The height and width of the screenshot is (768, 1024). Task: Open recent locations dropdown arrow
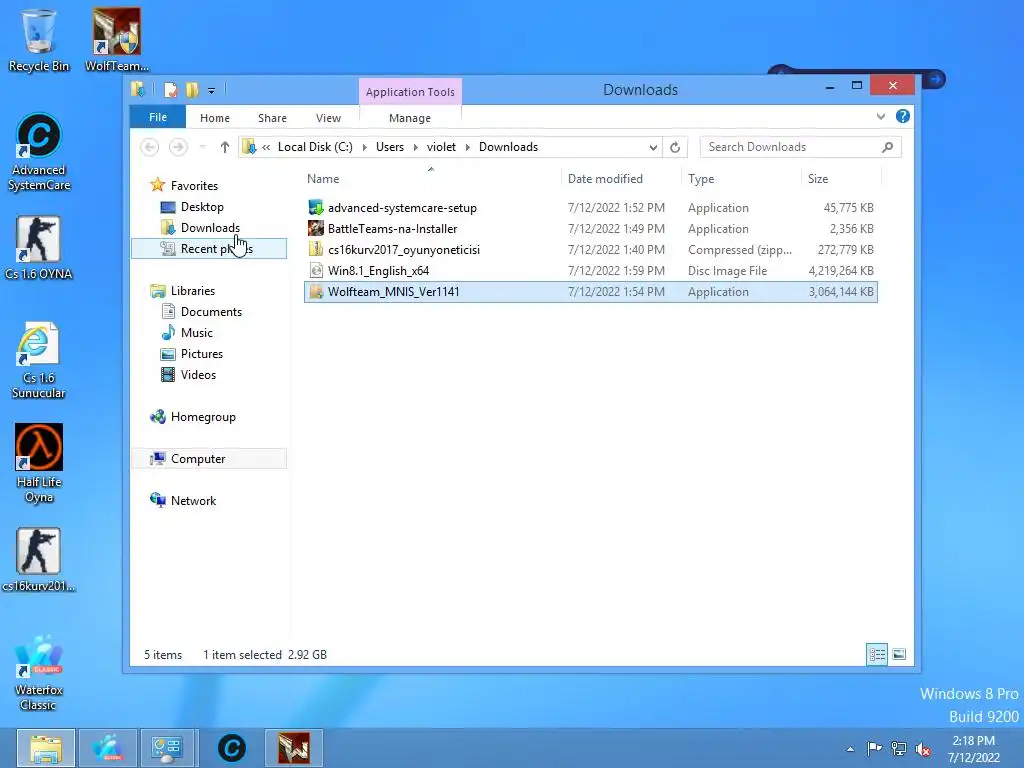point(202,147)
